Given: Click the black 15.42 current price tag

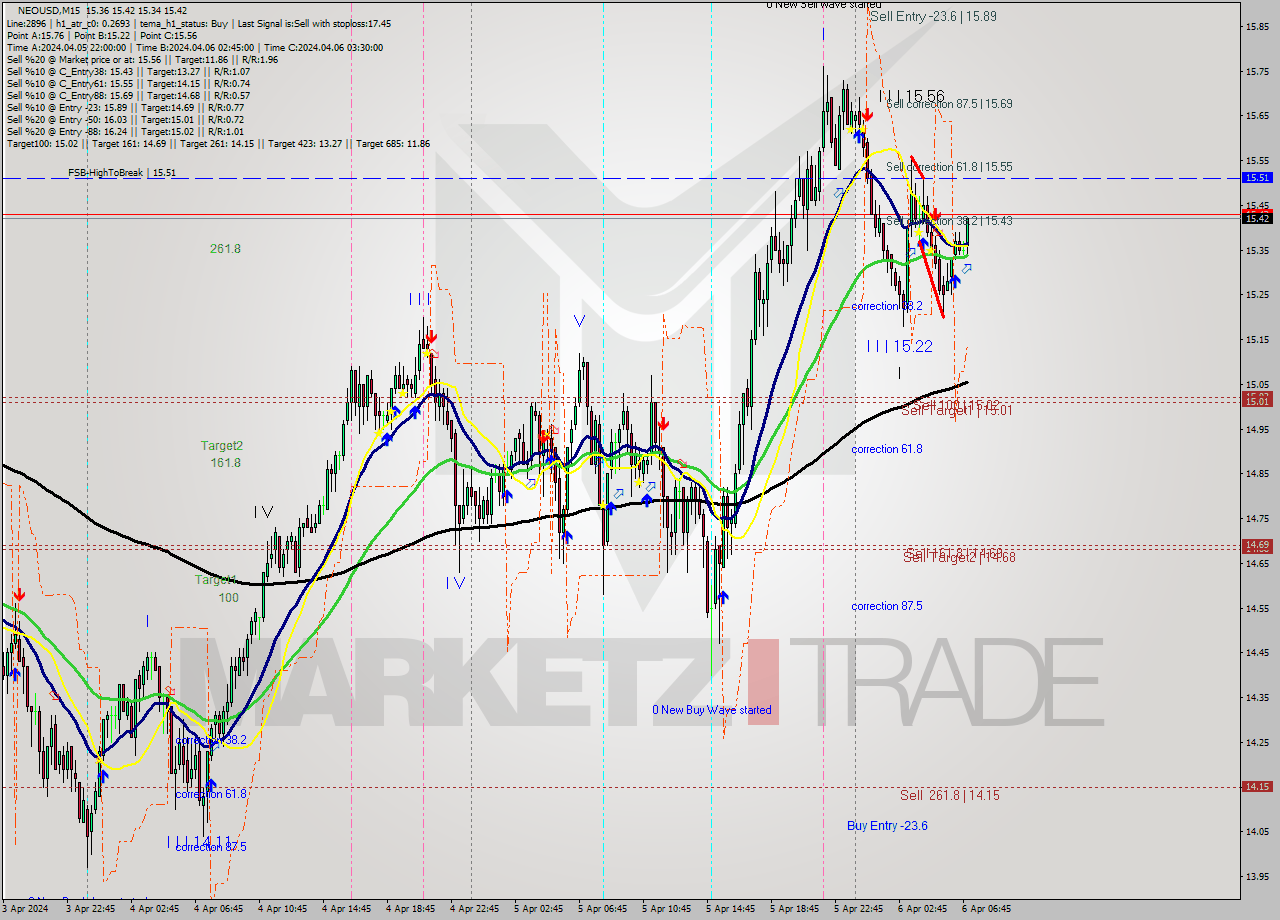Looking at the screenshot, I should coord(1256,218).
